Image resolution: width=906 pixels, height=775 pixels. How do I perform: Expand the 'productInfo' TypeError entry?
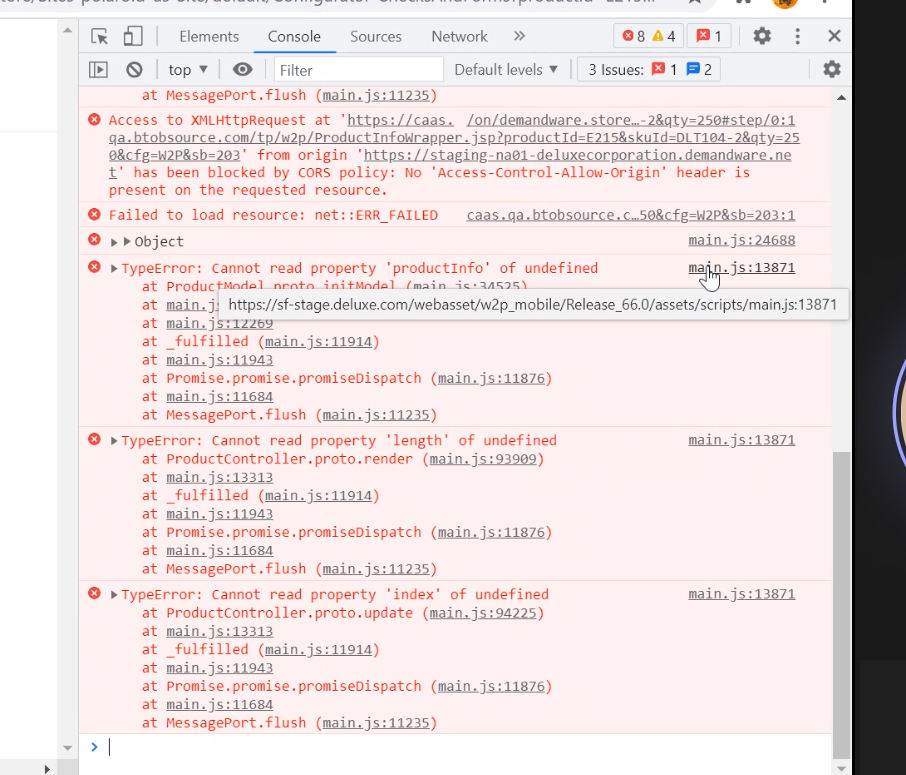[114, 269]
